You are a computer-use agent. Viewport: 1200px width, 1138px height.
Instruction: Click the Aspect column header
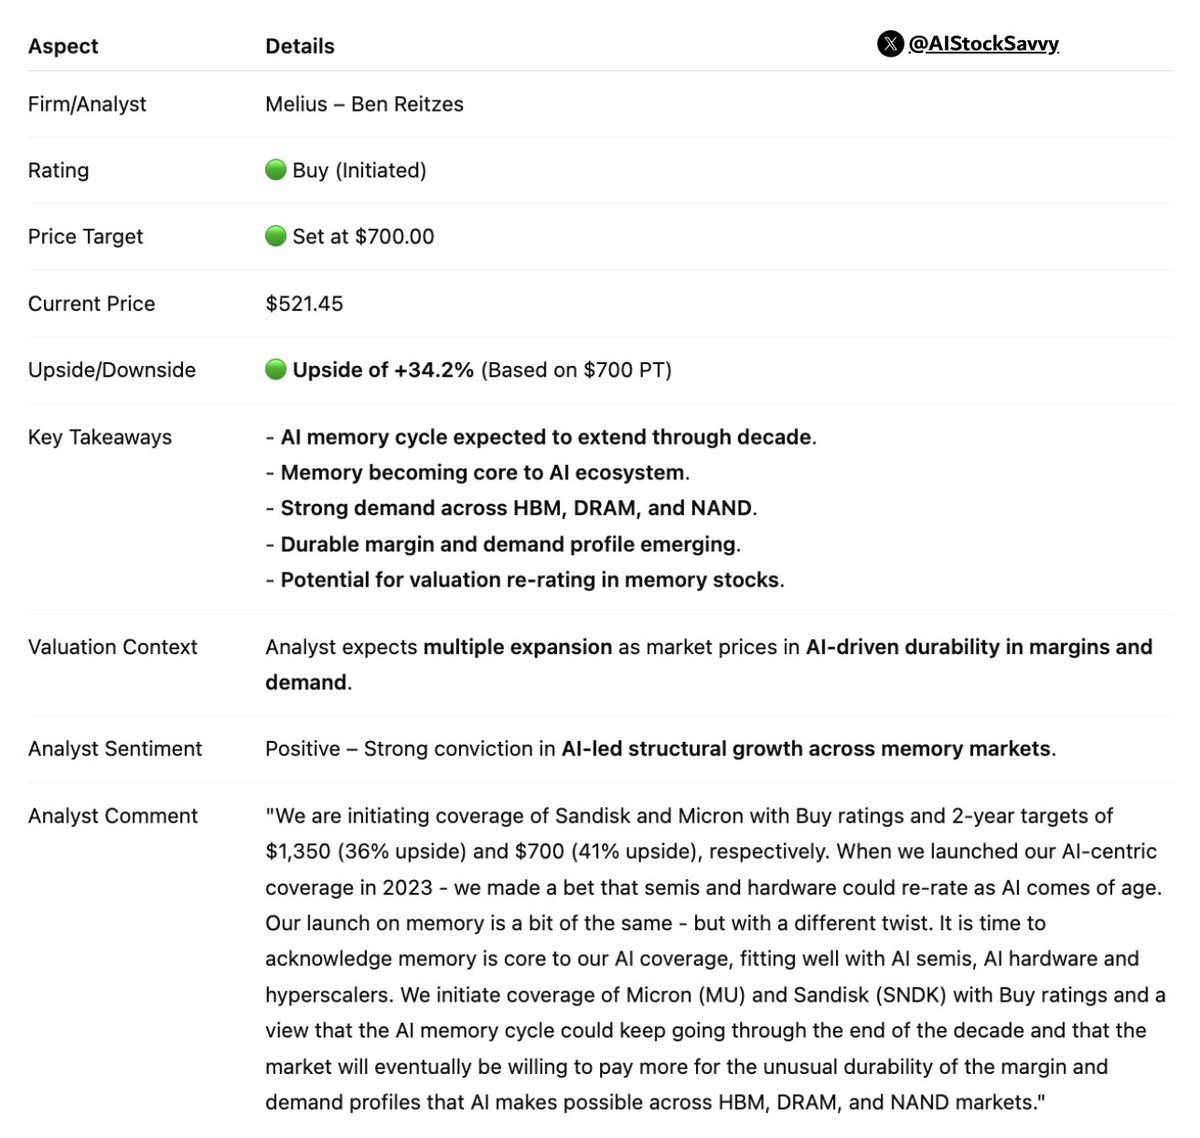pos(63,46)
